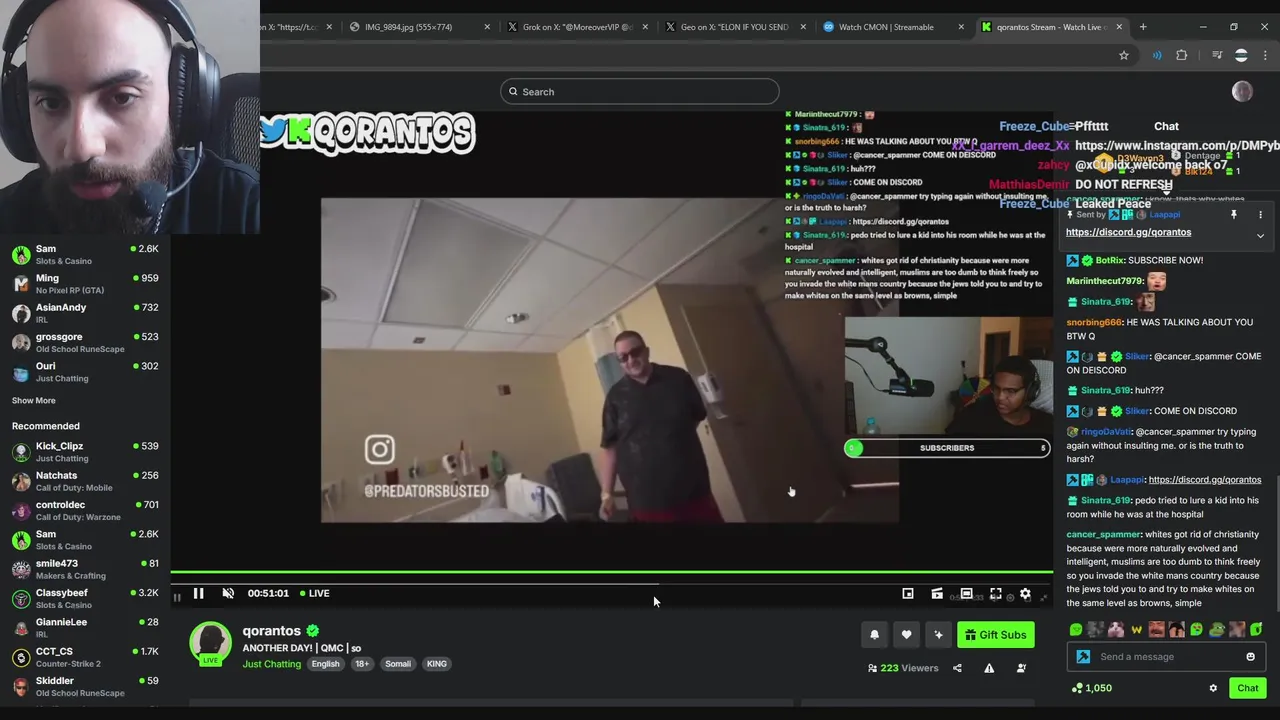Expand the pinned message chevron

tap(1260, 236)
